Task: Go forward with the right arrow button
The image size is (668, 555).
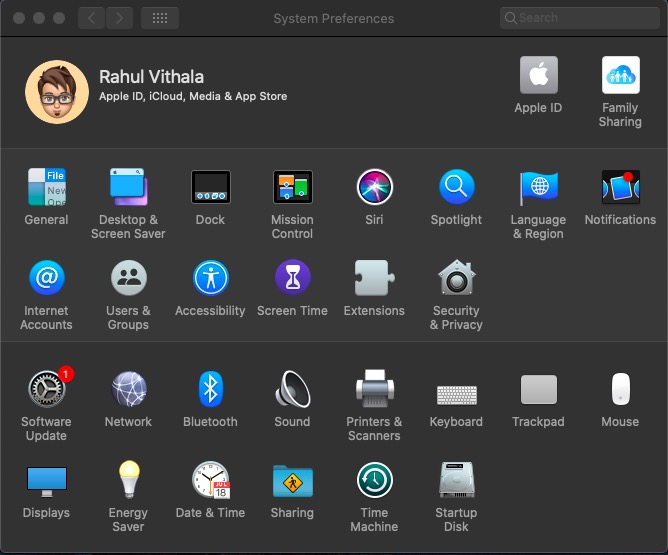Action: point(119,18)
